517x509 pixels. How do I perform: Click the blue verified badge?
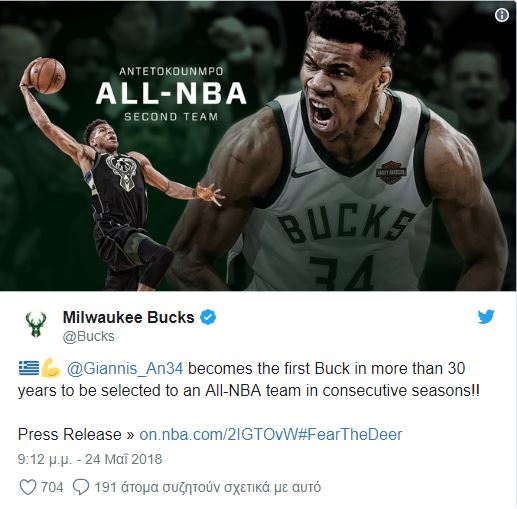208,317
